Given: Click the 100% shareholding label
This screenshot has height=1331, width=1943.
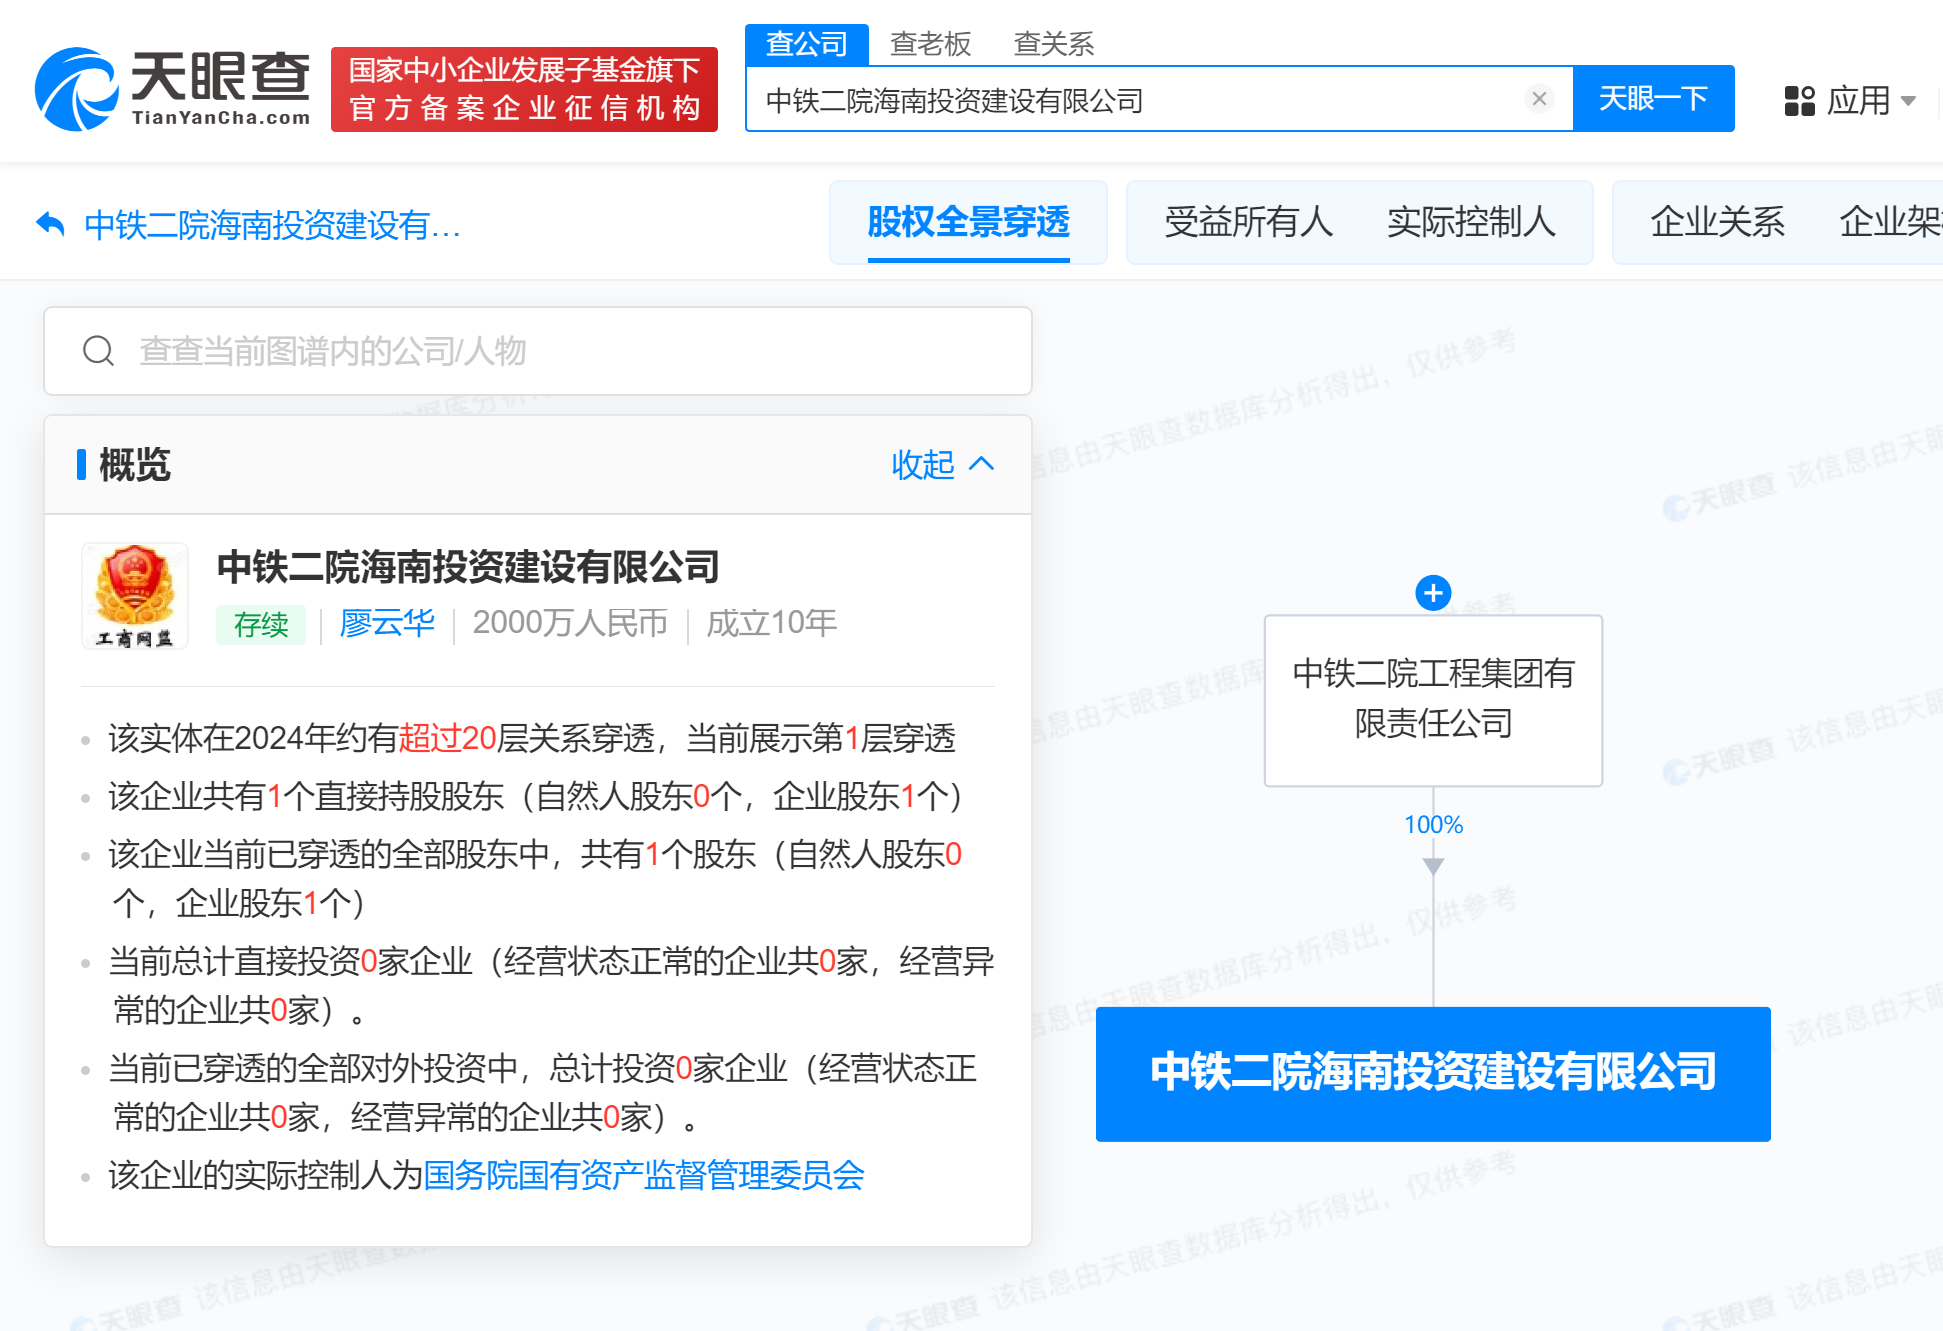Looking at the screenshot, I should (1433, 825).
